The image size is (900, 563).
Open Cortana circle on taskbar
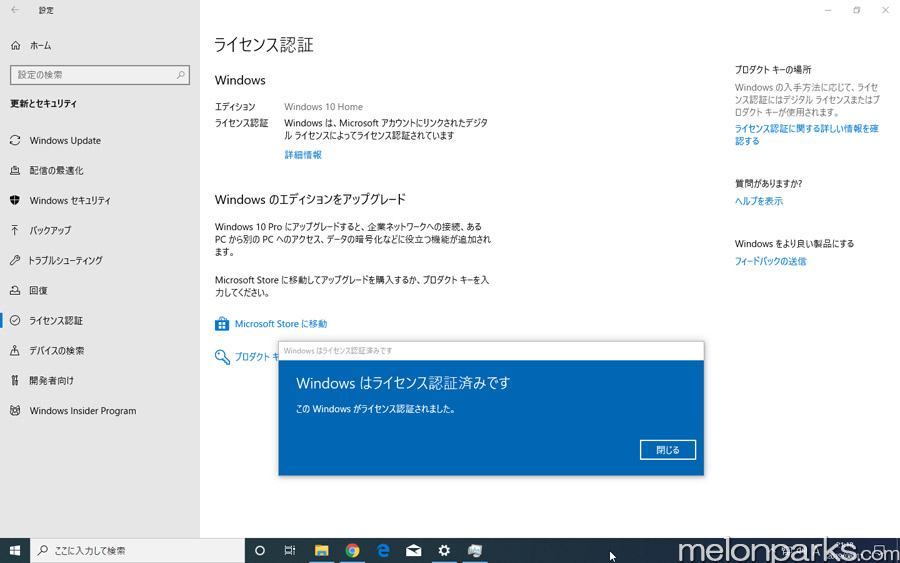(x=259, y=550)
